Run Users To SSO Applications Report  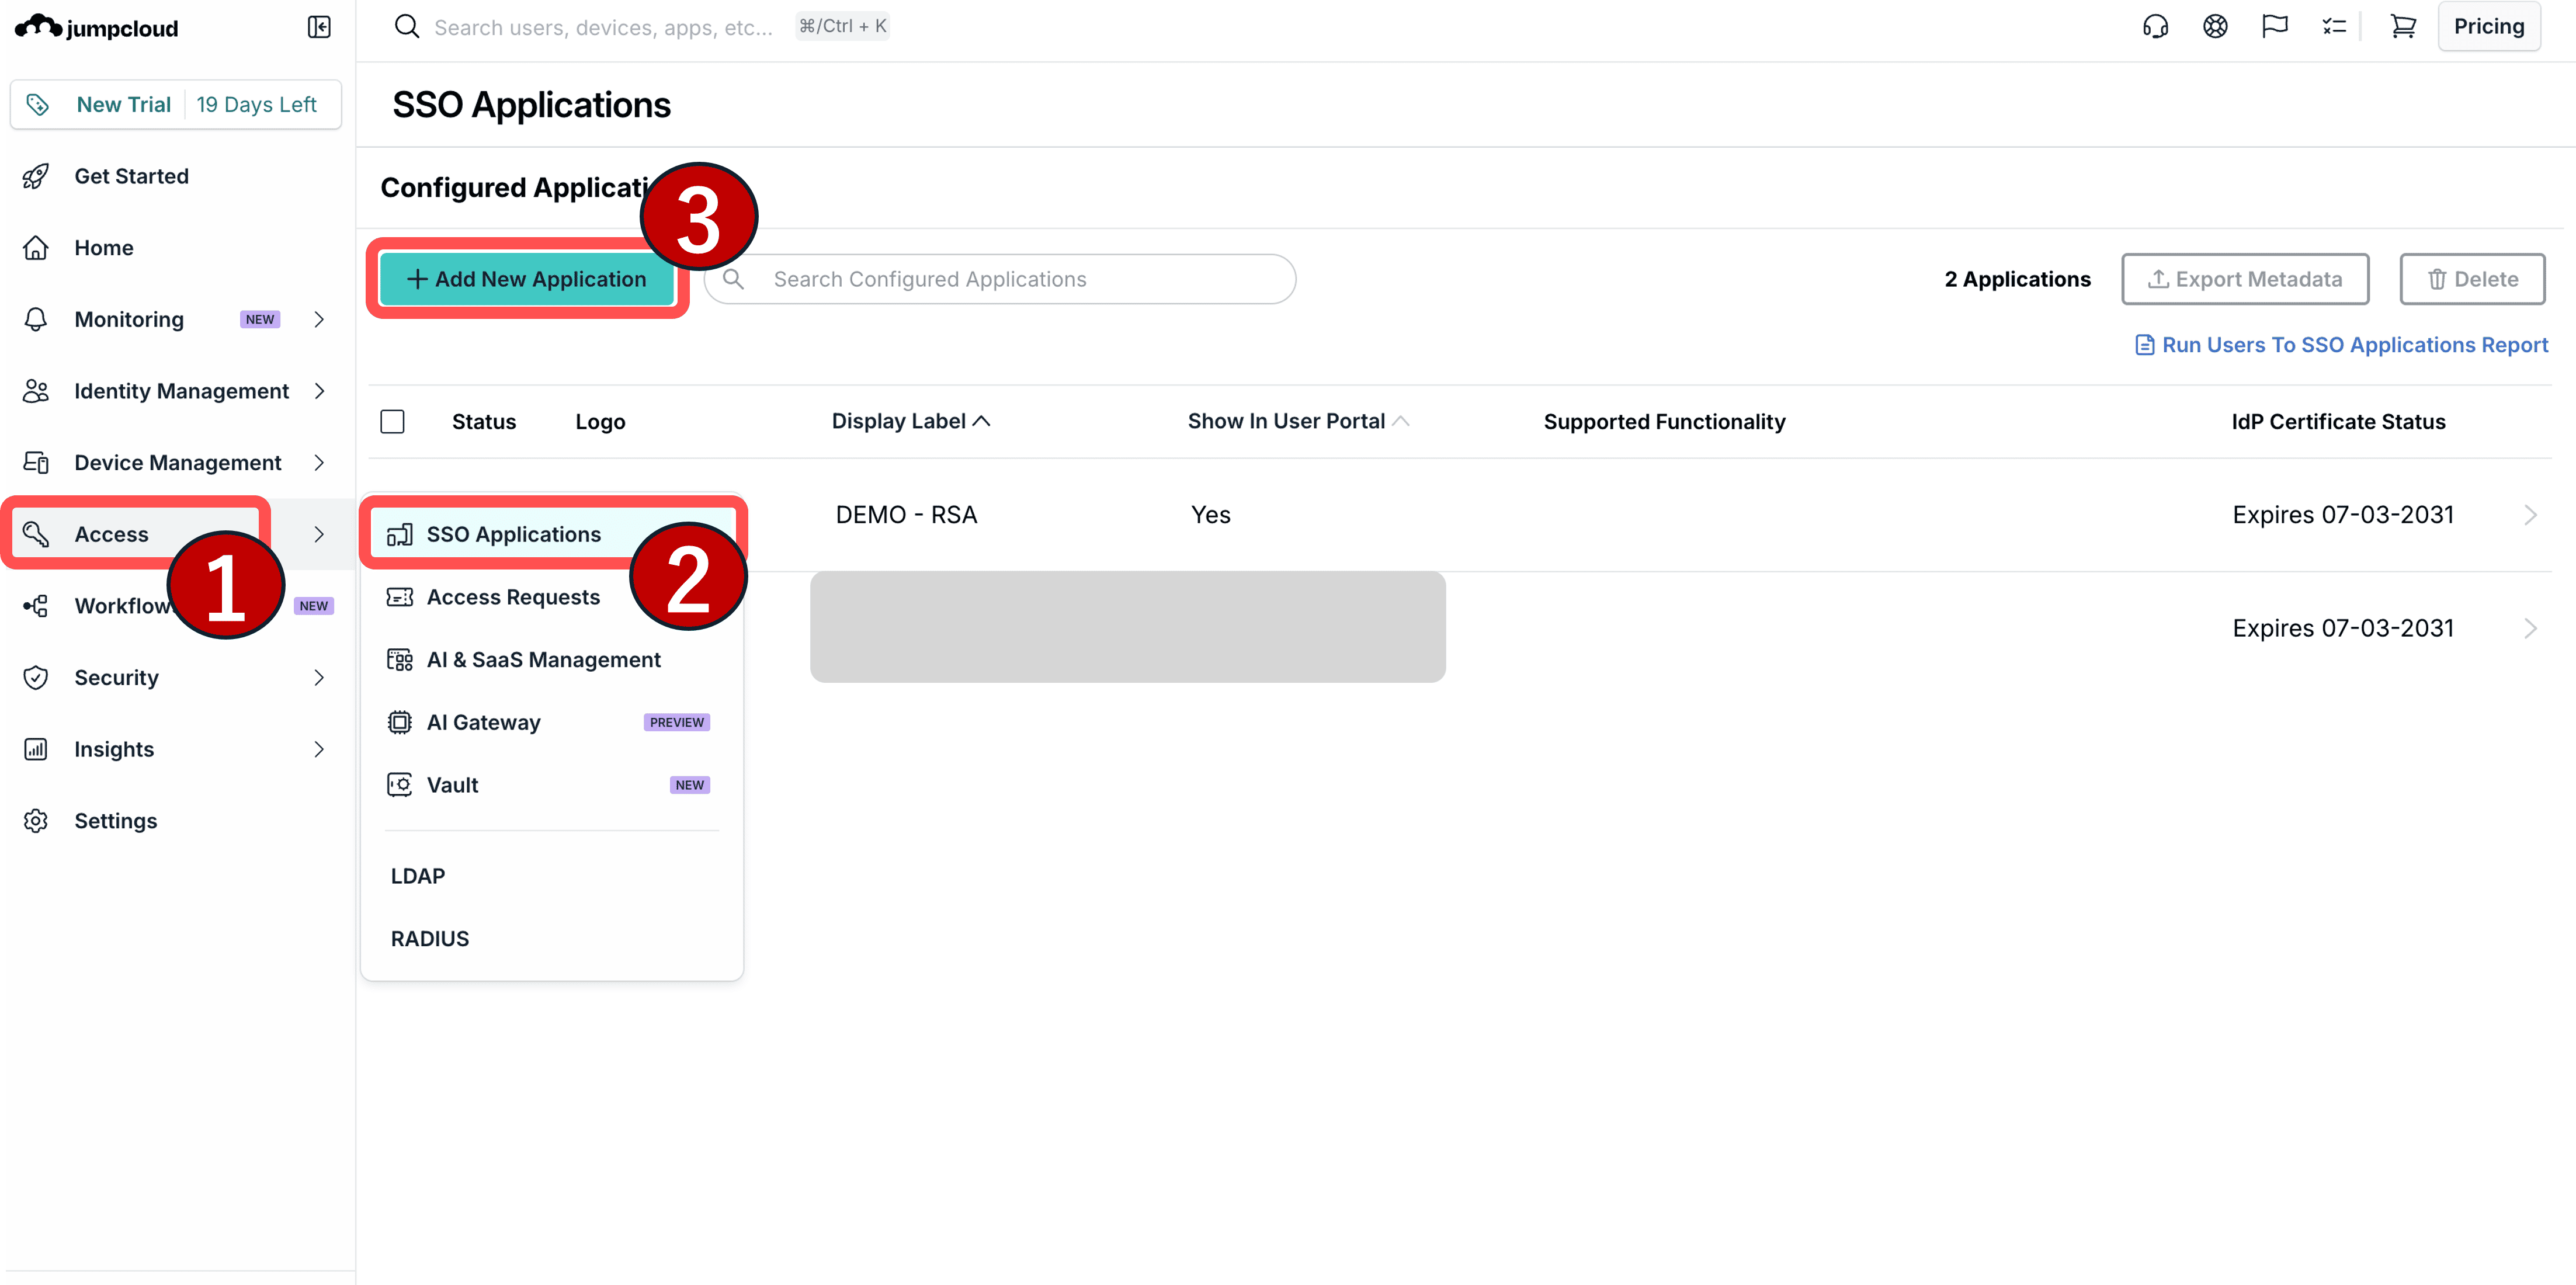pyautogui.click(x=2342, y=345)
